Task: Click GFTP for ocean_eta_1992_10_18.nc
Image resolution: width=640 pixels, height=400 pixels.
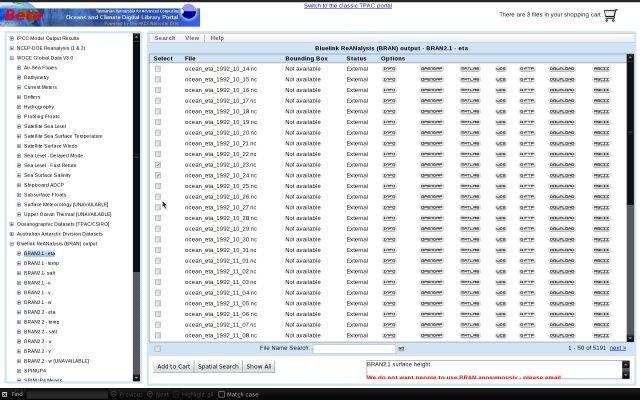Action: [527, 111]
